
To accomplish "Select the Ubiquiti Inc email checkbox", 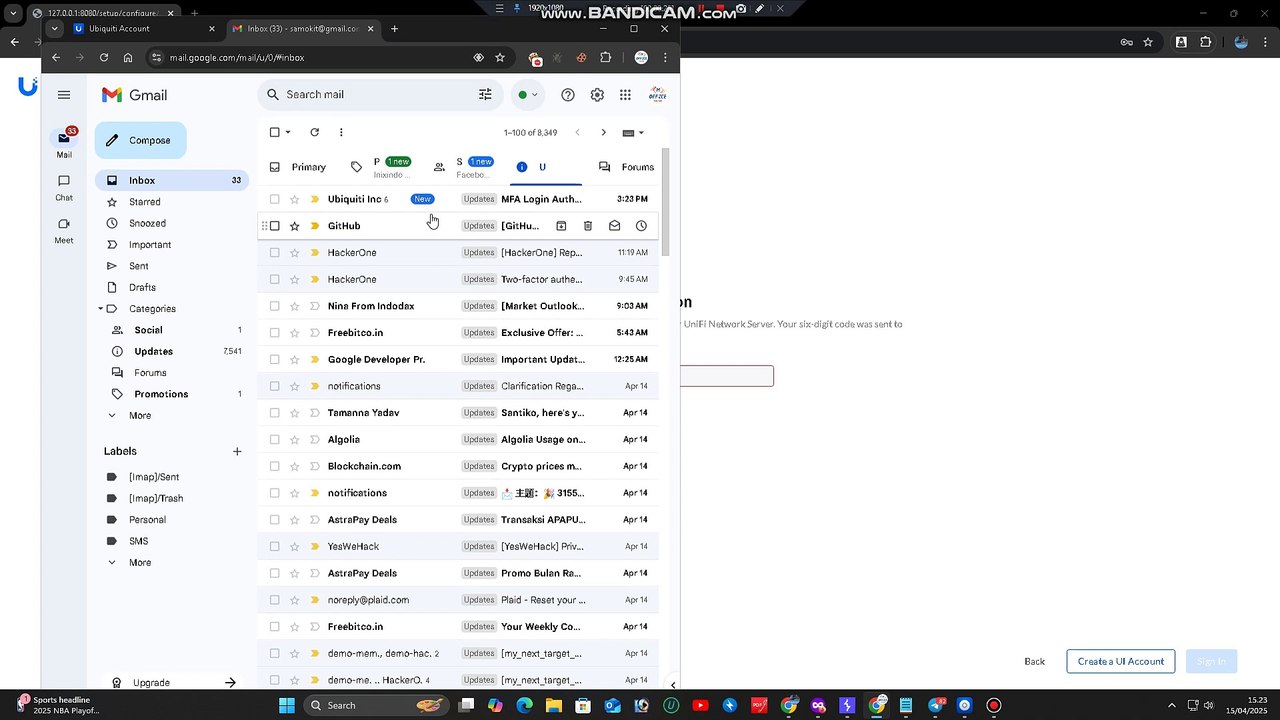I will [x=275, y=199].
